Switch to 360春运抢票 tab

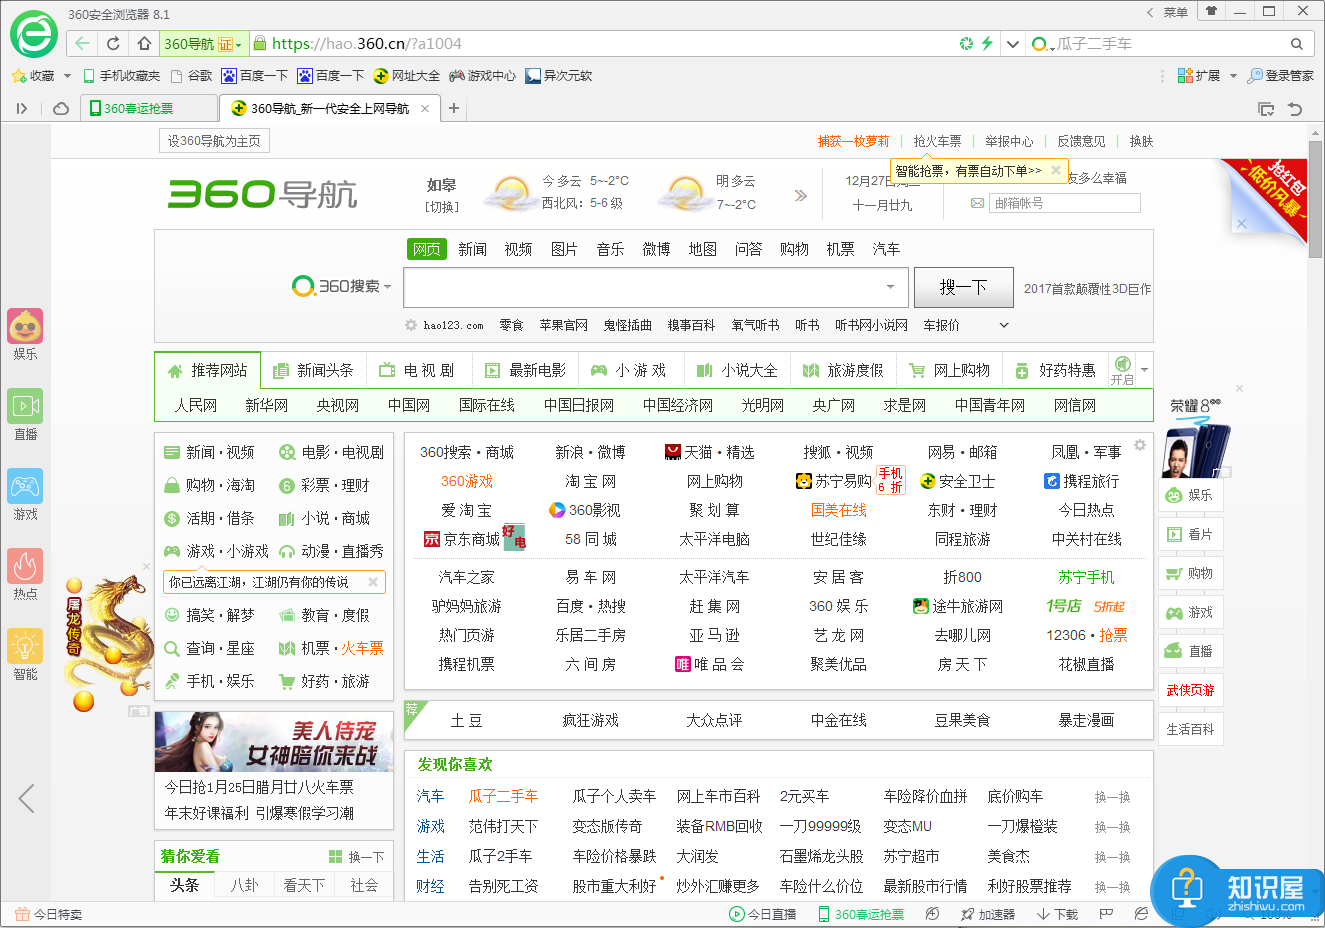point(147,108)
